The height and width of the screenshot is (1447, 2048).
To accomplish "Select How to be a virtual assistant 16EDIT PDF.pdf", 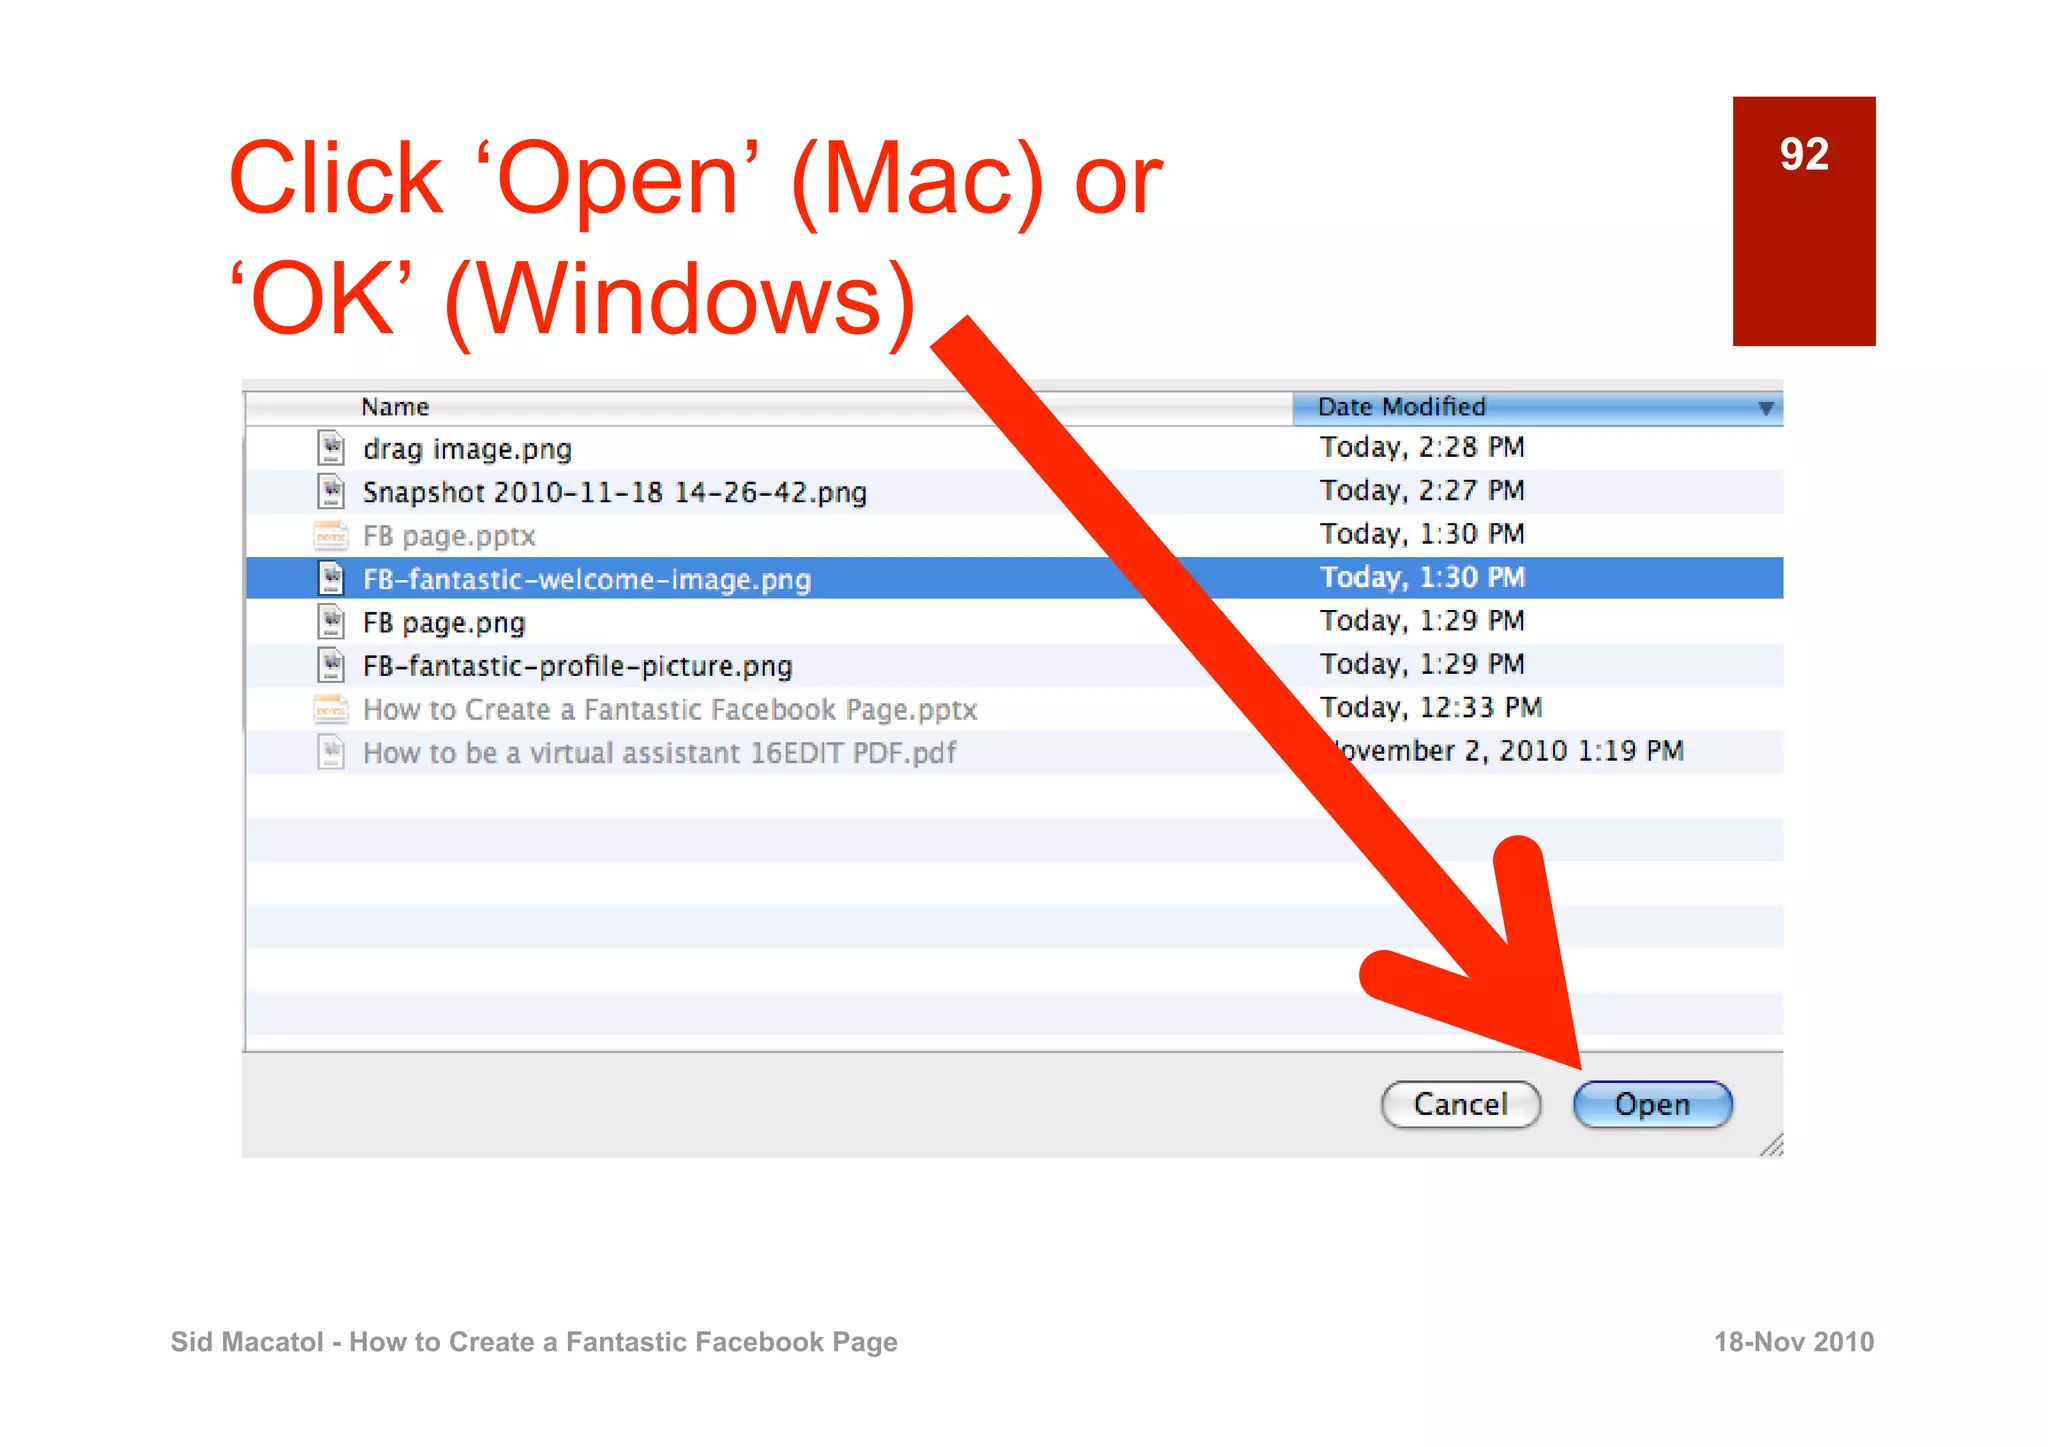I will pos(659,753).
